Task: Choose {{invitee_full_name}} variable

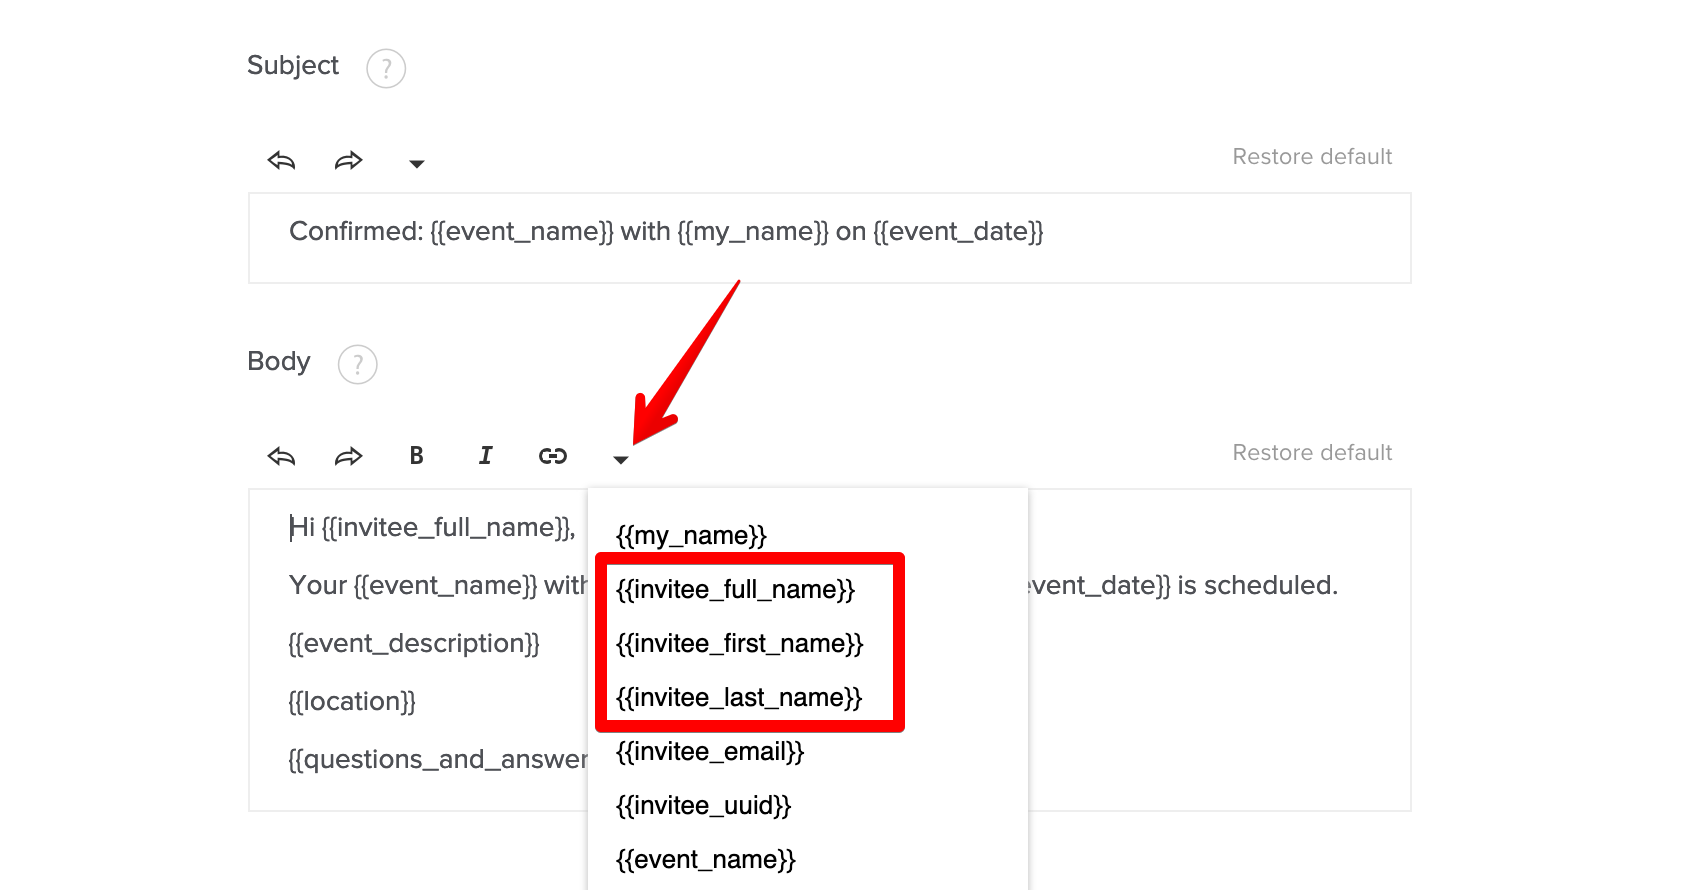Action: [x=735, y=590]
